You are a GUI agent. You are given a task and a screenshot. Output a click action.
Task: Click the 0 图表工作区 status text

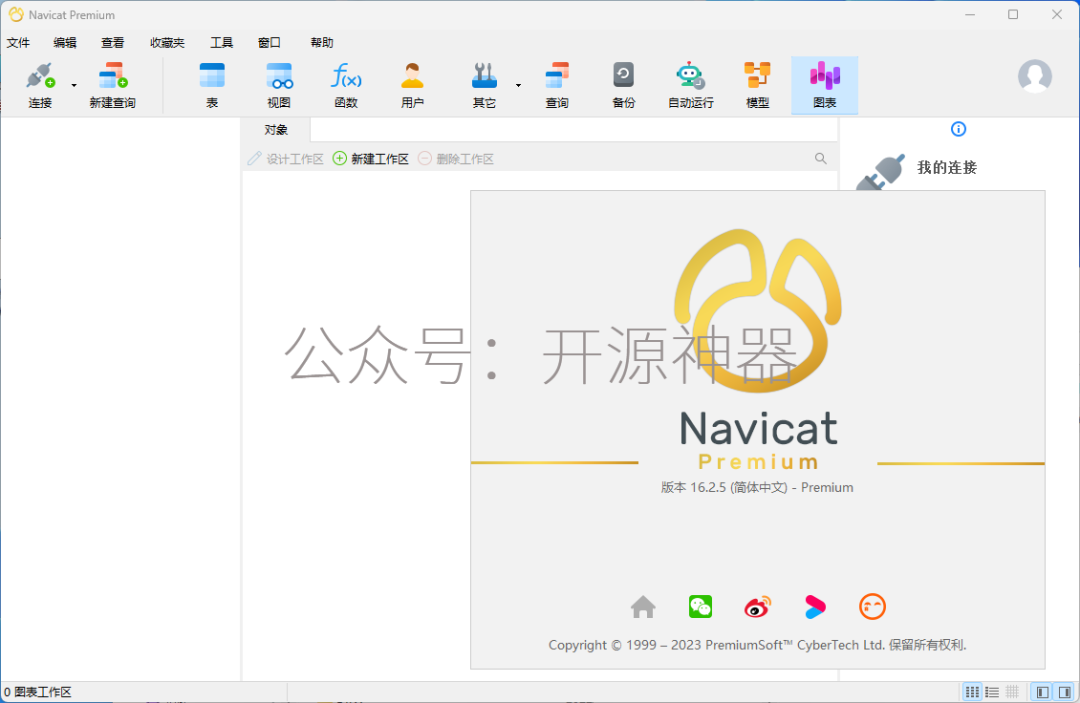tap(38, 692)
